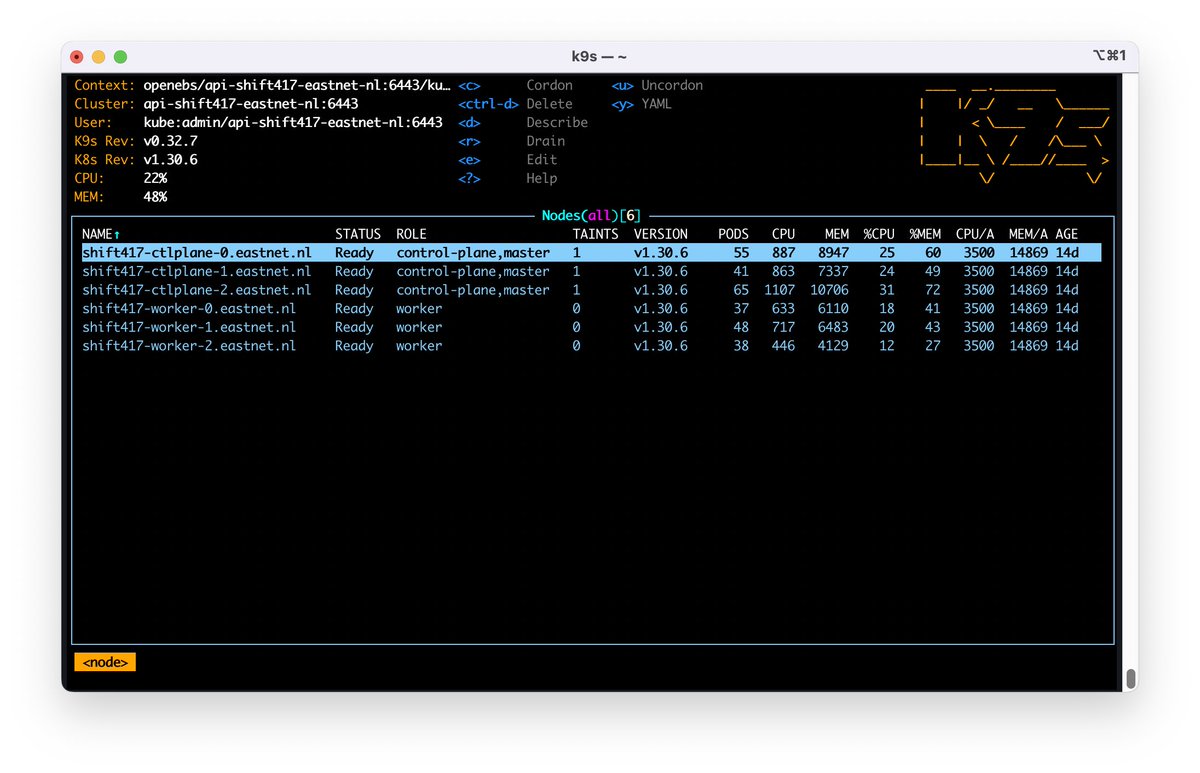Click the PODS column header

tap(733, 234)
